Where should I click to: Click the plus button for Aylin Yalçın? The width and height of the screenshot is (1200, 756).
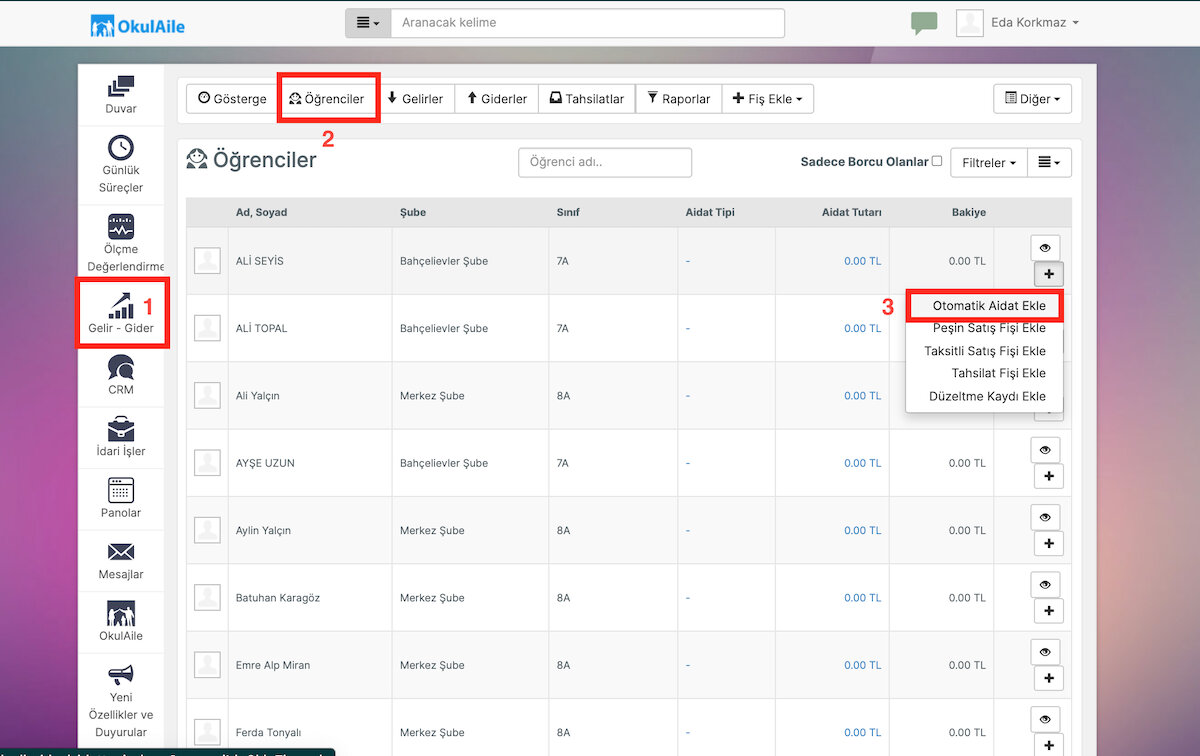click(1048, 544)
